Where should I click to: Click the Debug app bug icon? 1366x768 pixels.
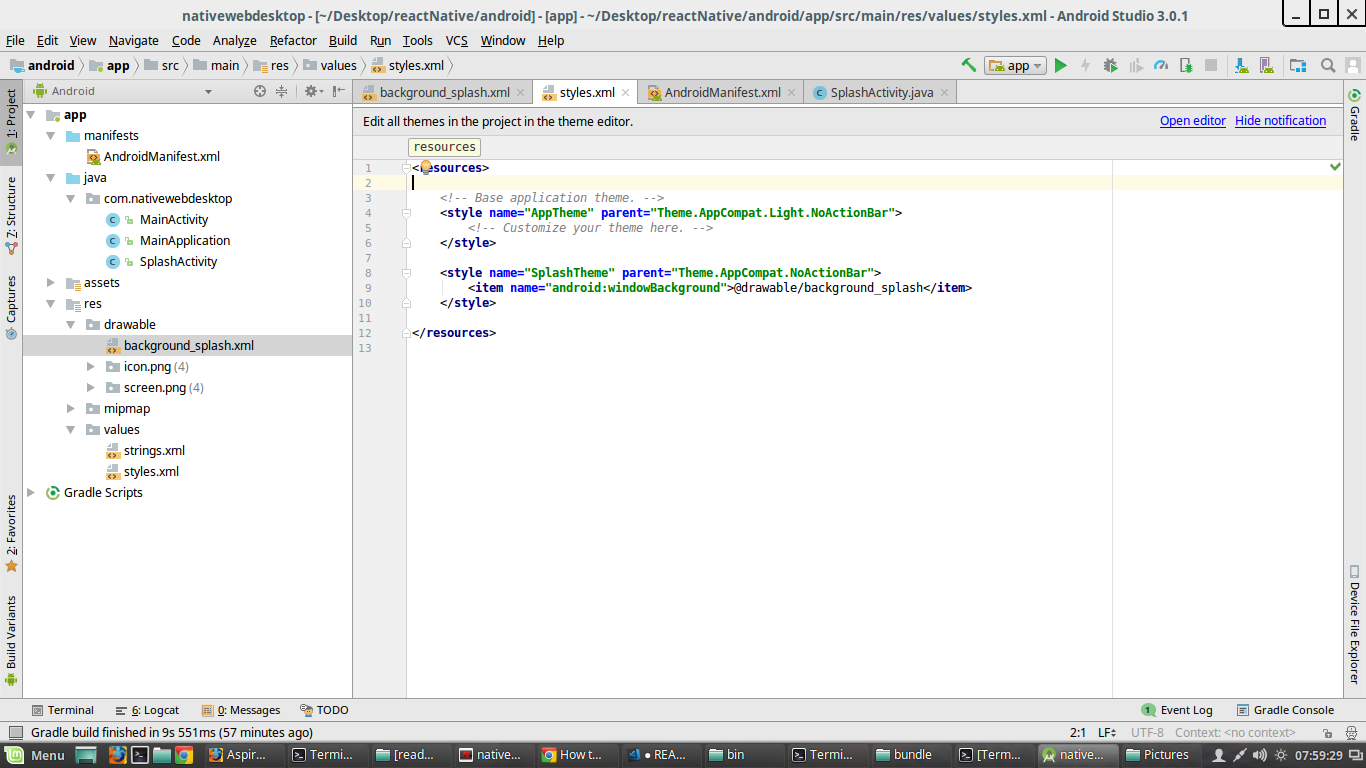[1110, 65]
